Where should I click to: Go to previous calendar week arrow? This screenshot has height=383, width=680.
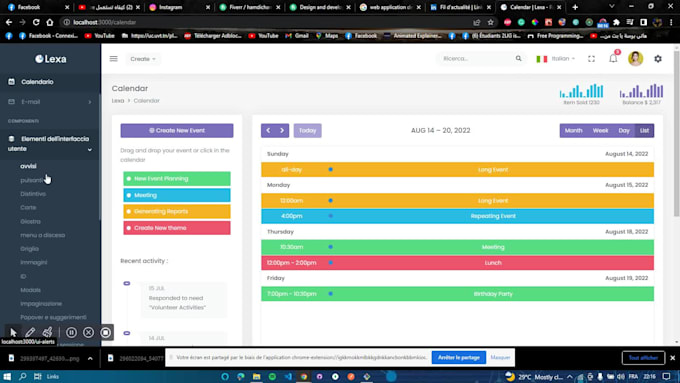268,131
